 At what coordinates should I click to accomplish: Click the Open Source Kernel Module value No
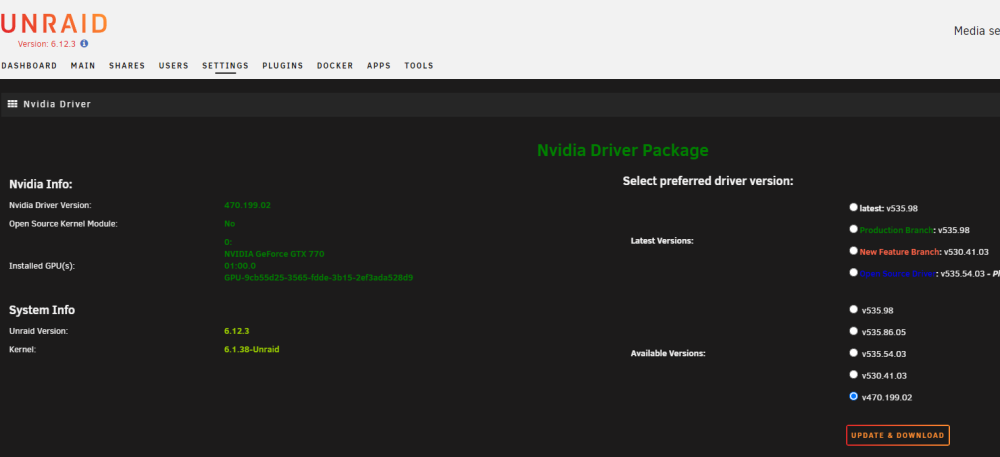(x=230, y=224)
